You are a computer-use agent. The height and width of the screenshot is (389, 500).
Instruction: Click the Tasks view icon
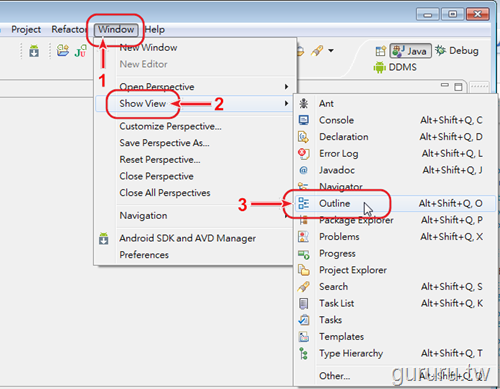pyautogui.click(x=304, y=320)
